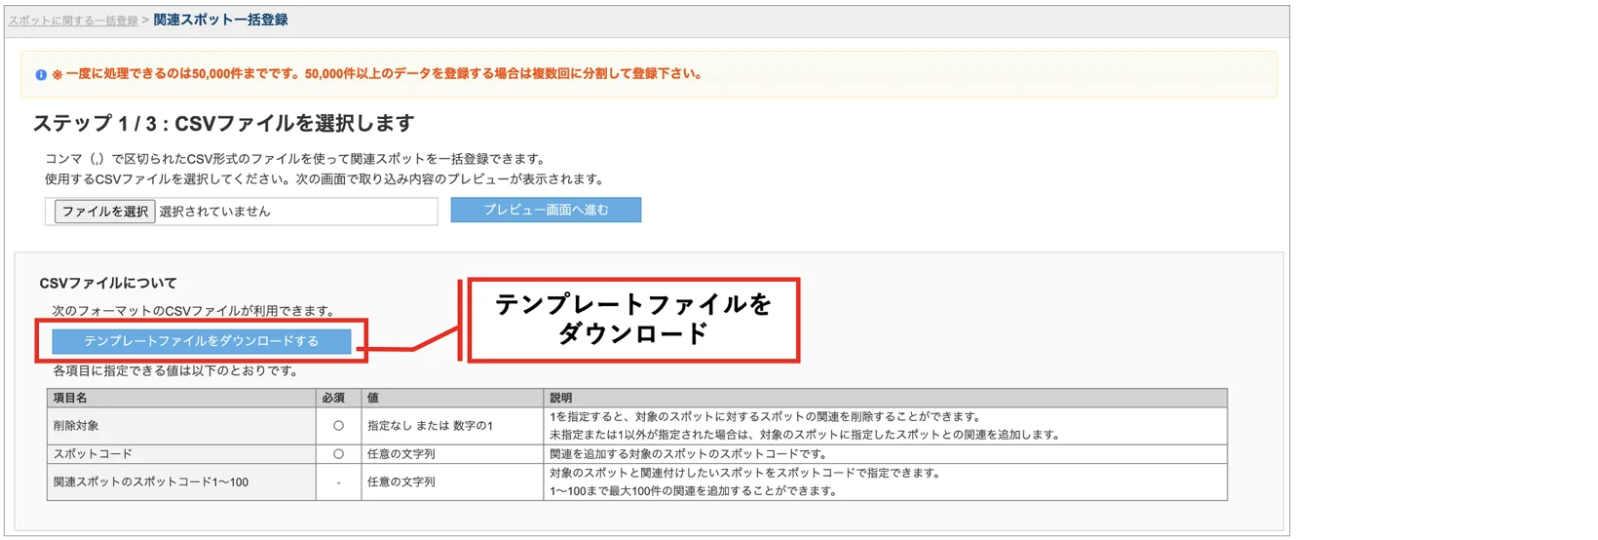
Task: Click the 各項目に指定できる値は以下のとおりです text
Action: 176,371
